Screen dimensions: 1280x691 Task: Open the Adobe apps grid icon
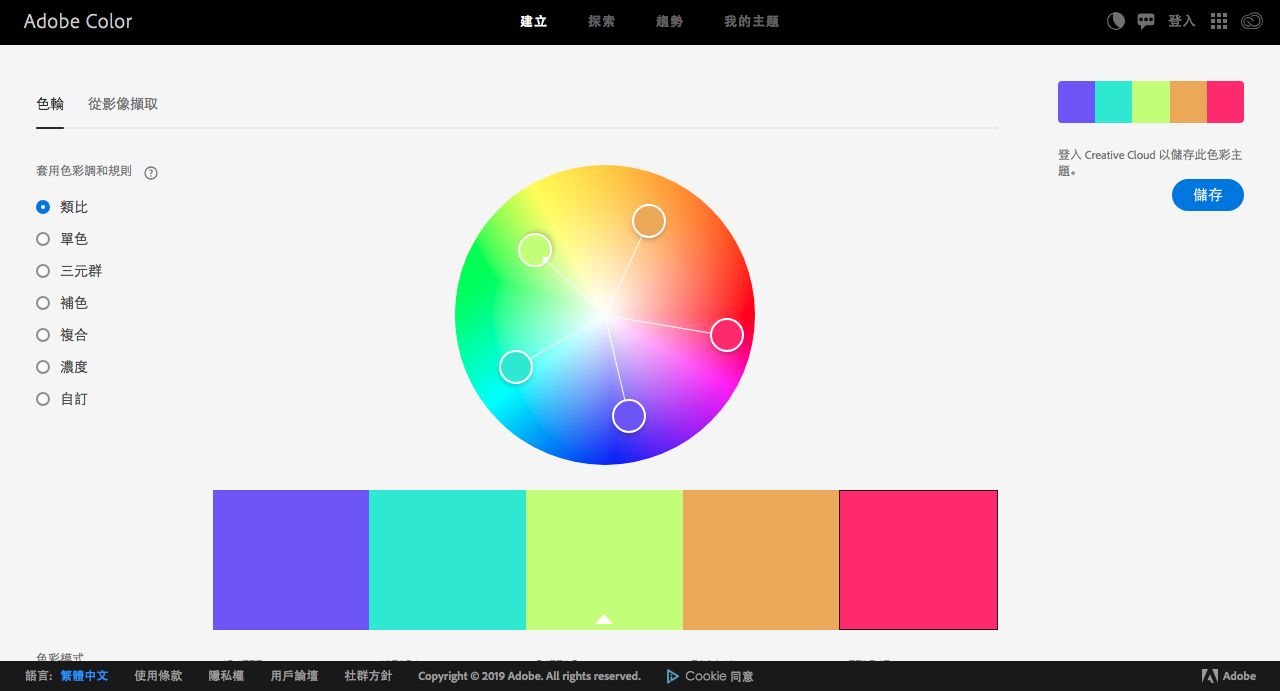click(1219, 21)
